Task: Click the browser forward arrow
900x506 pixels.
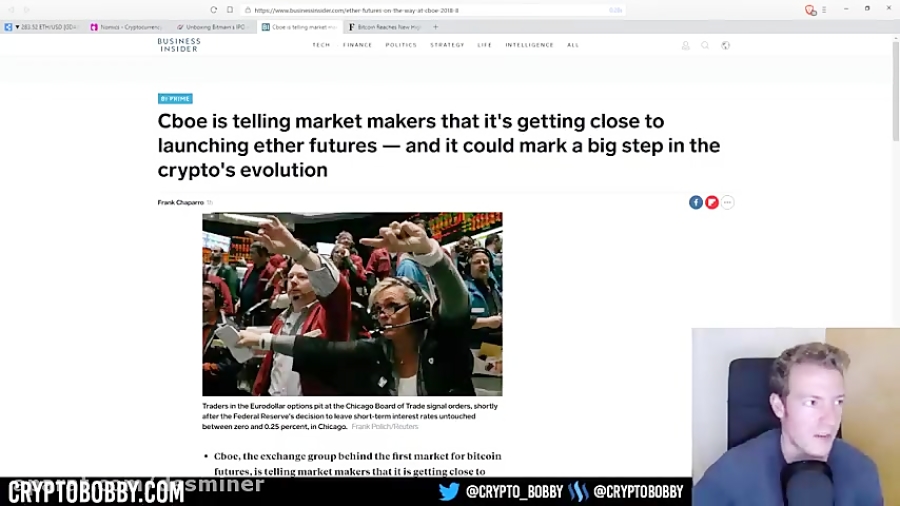Action: 26,10
